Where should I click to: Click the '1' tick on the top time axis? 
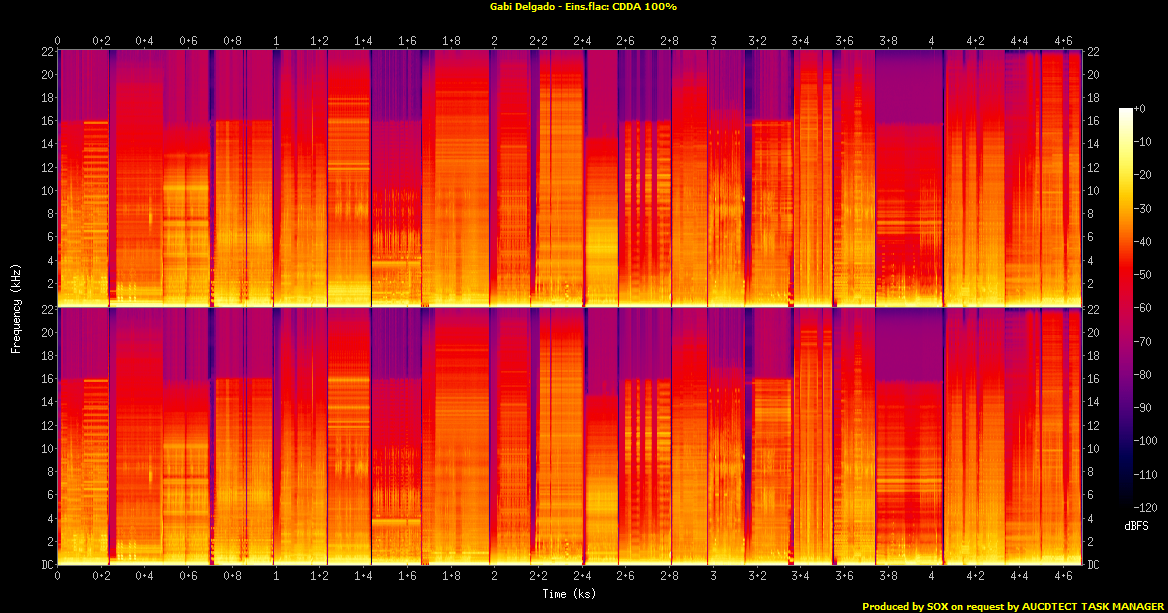(276, 40)
